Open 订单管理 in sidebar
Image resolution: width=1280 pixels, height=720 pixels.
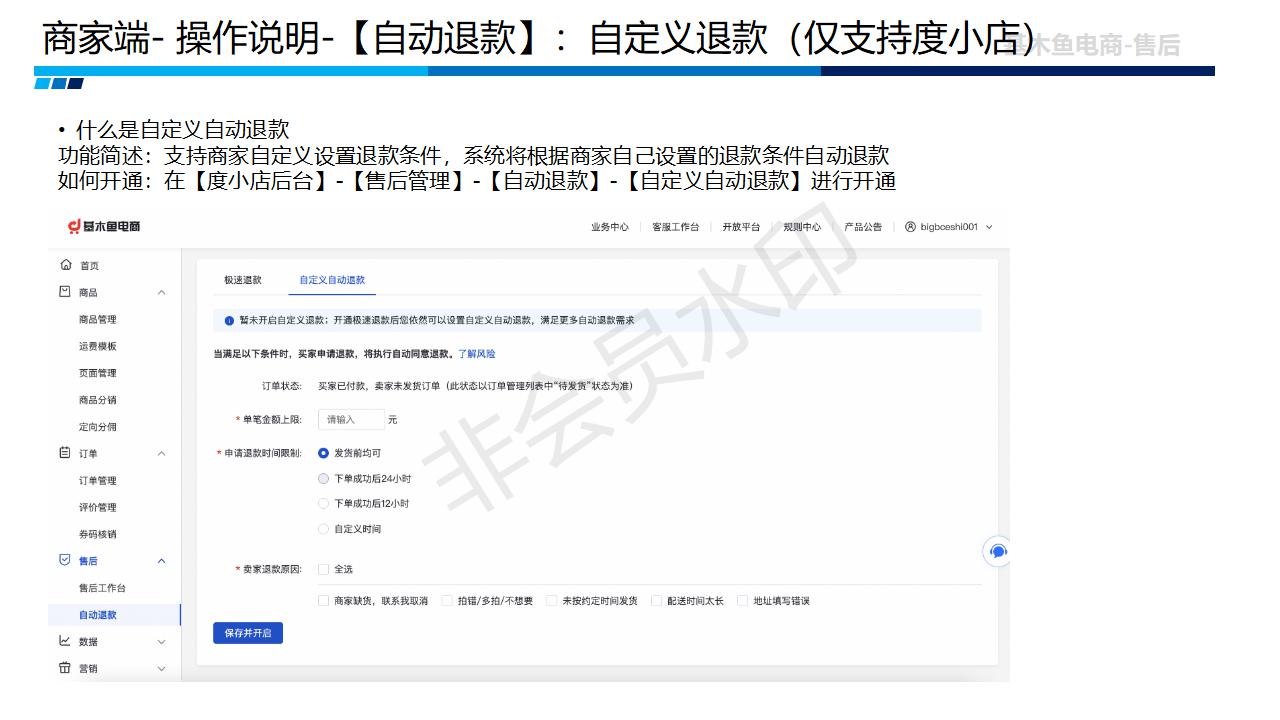click(98, 481)
